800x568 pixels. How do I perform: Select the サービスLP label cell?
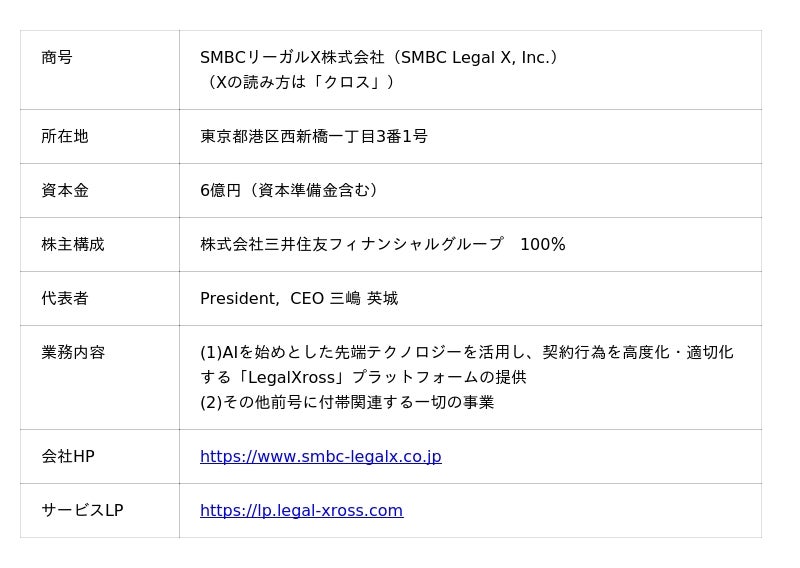82,511
